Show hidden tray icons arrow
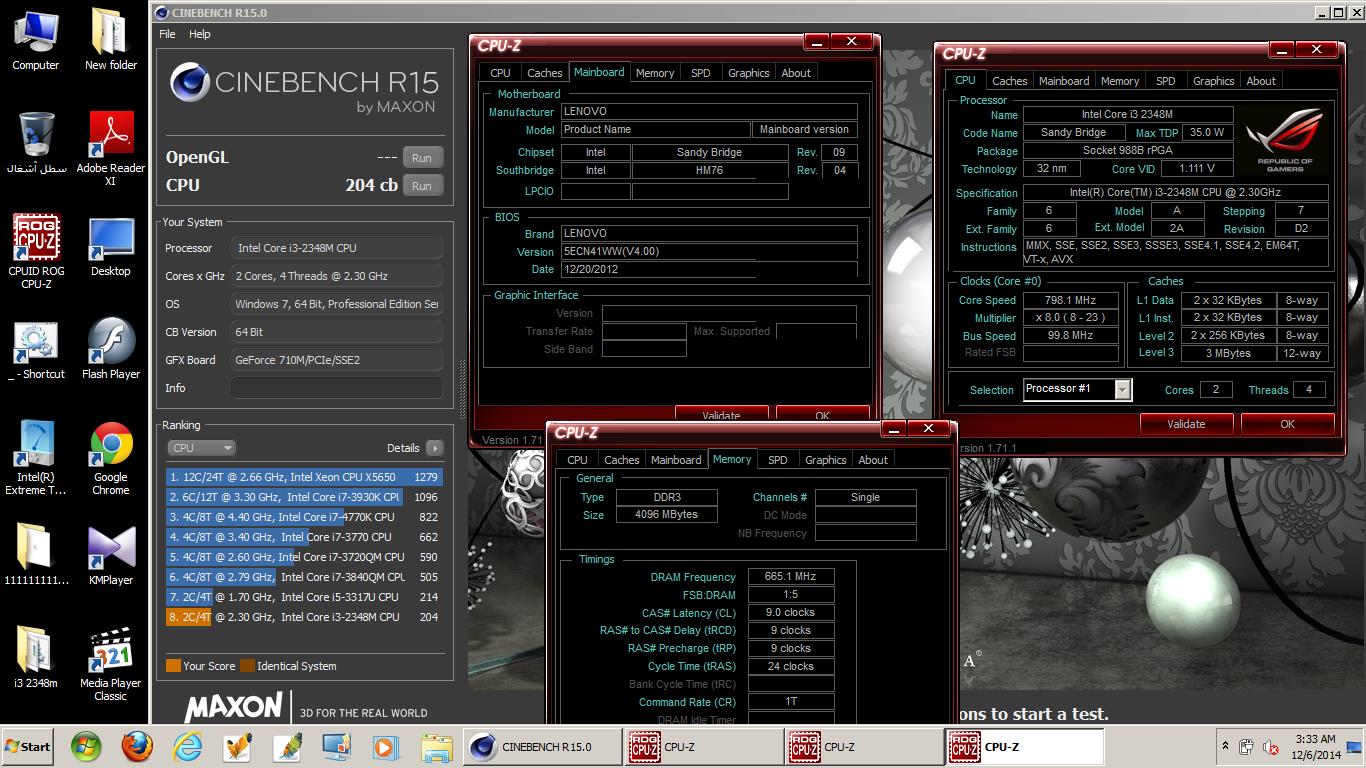Image resolution: width=1366 pixels, height=768 pixels. (1225, 746)
